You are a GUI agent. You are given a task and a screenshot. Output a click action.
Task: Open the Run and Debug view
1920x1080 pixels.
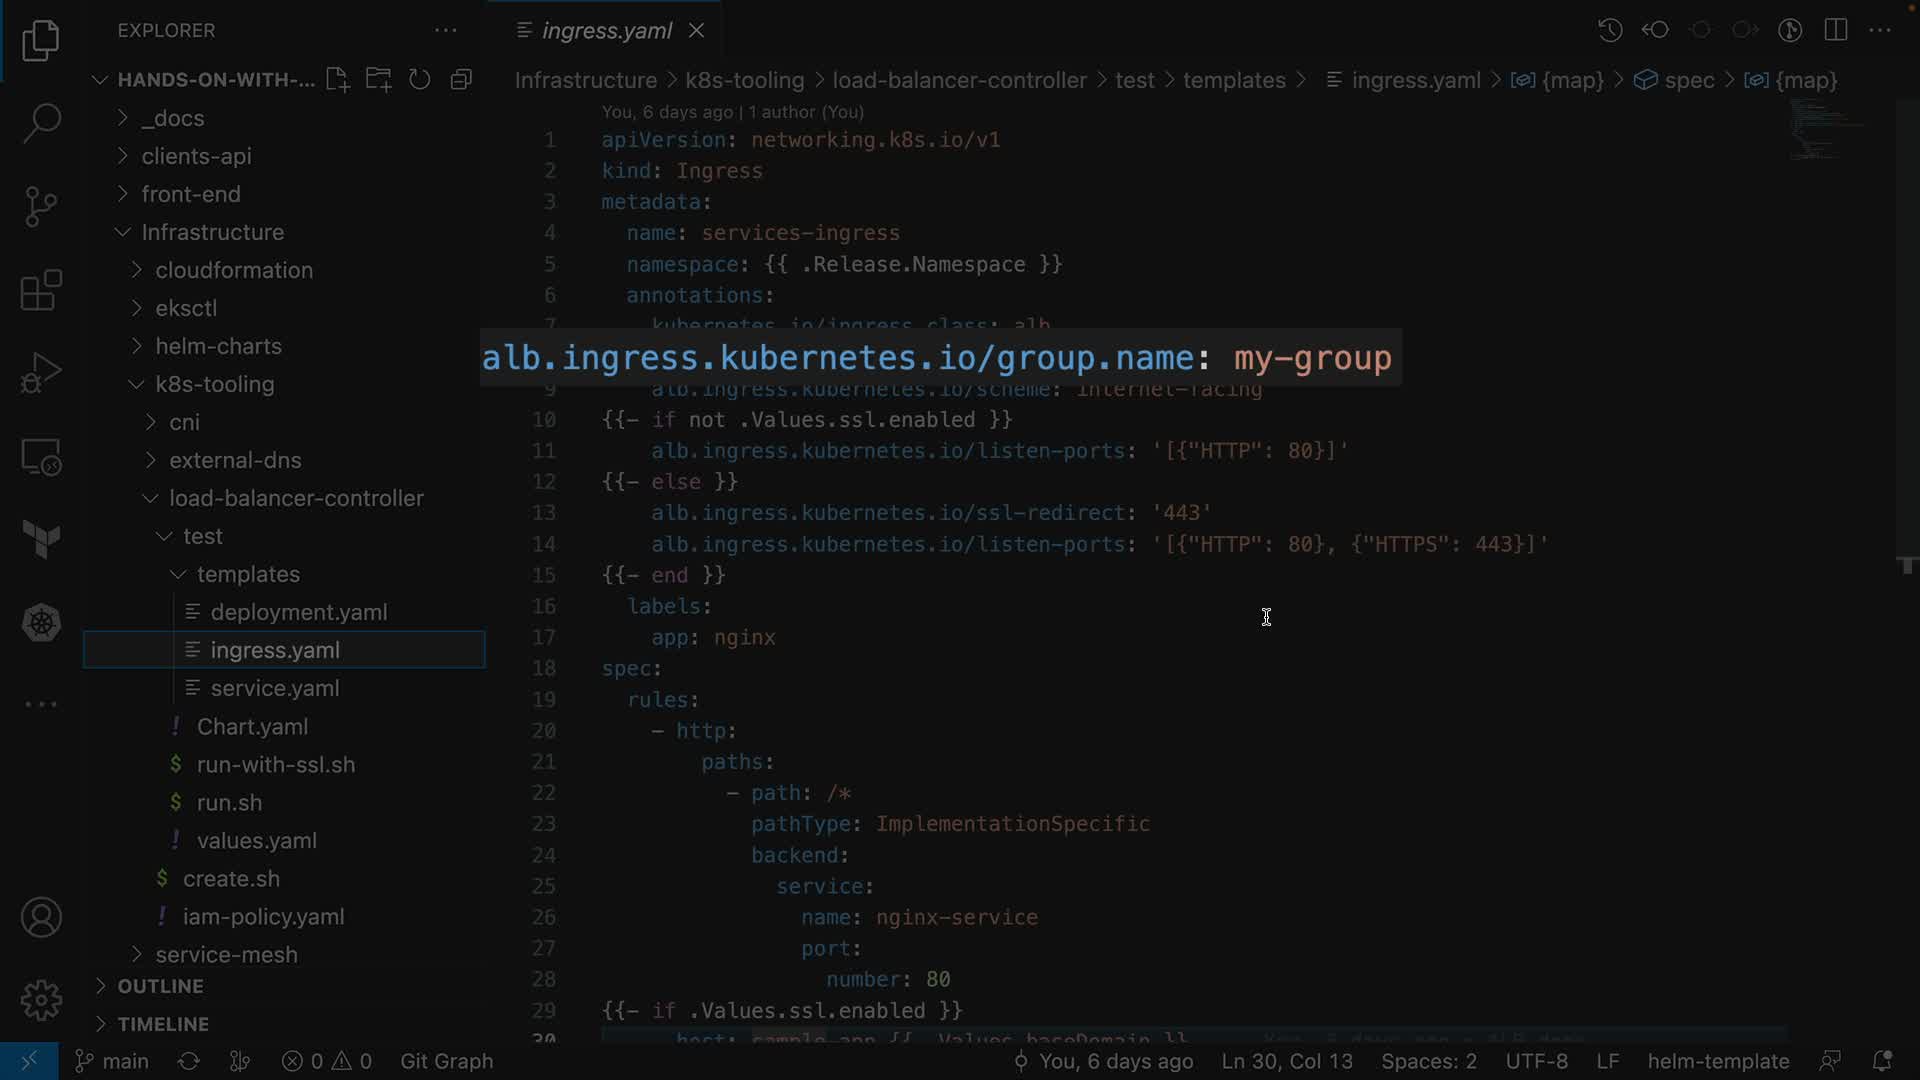tap(41, 374)
